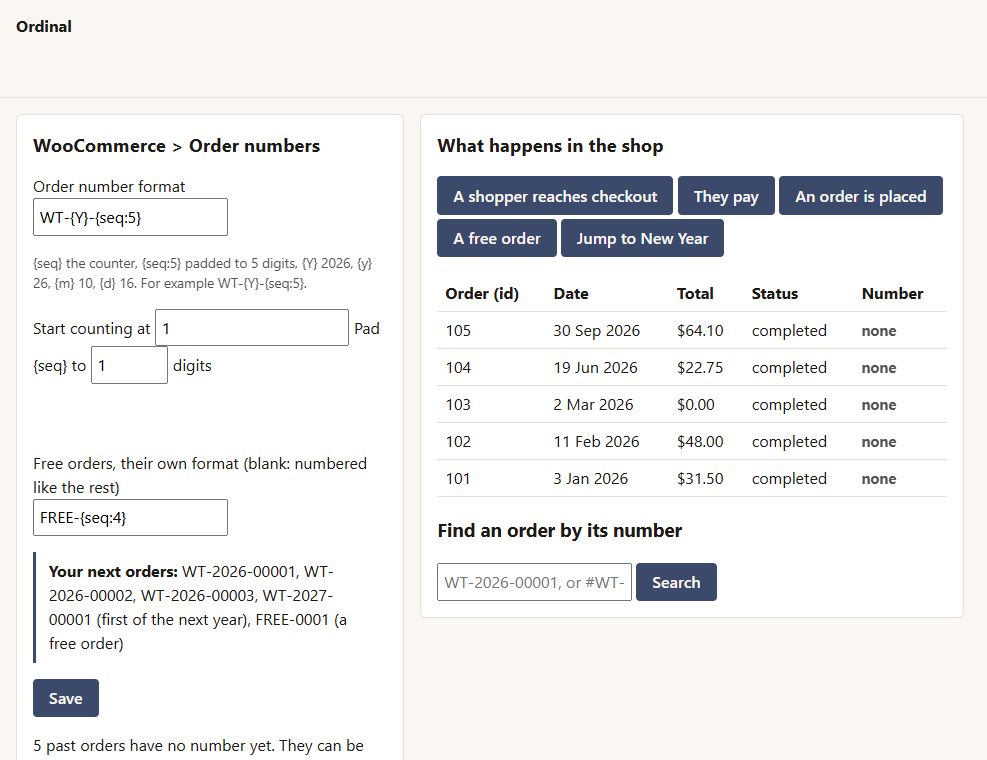Click the date 30 Sep 2026
The height and width of the screenshot is (760, 987).
pos(597,331)
